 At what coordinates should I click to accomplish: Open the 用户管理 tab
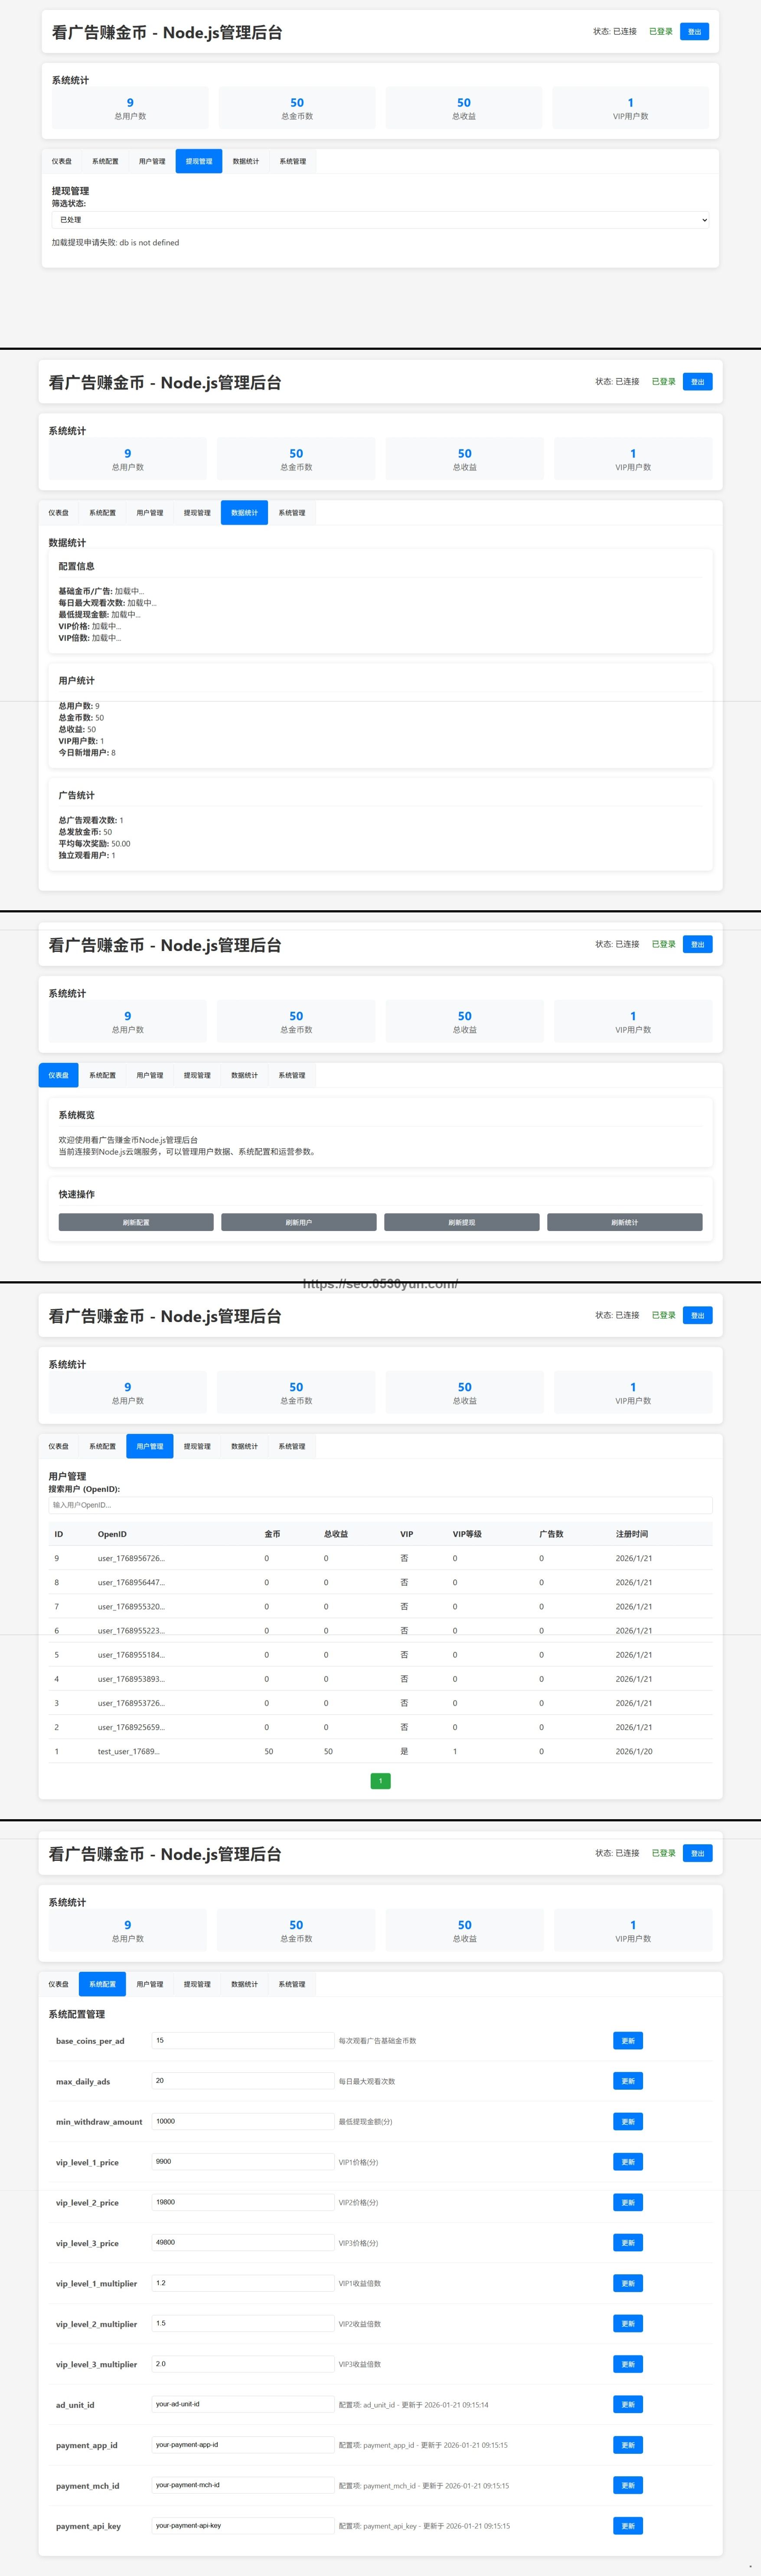point(149,1446)
